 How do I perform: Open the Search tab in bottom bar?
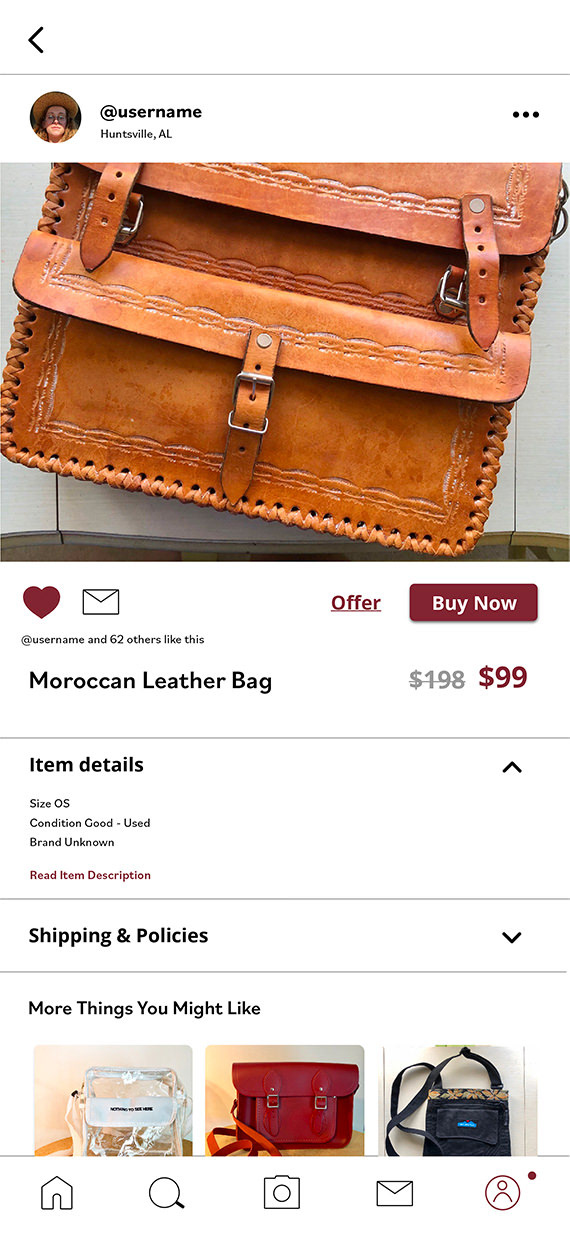(166, 1193)
